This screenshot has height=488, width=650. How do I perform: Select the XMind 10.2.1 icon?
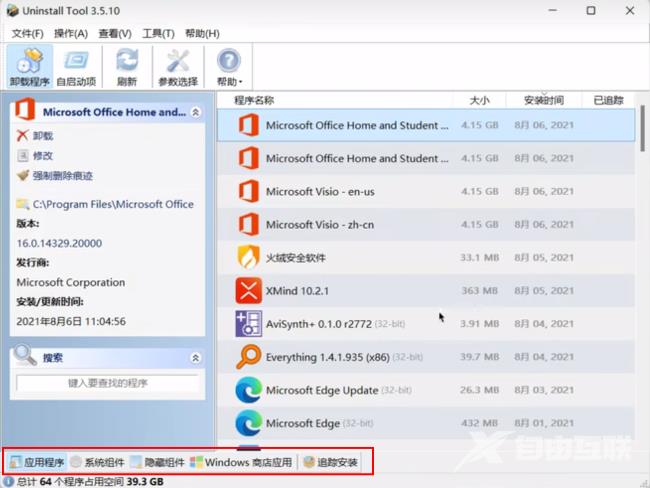[x=249, y=290]
